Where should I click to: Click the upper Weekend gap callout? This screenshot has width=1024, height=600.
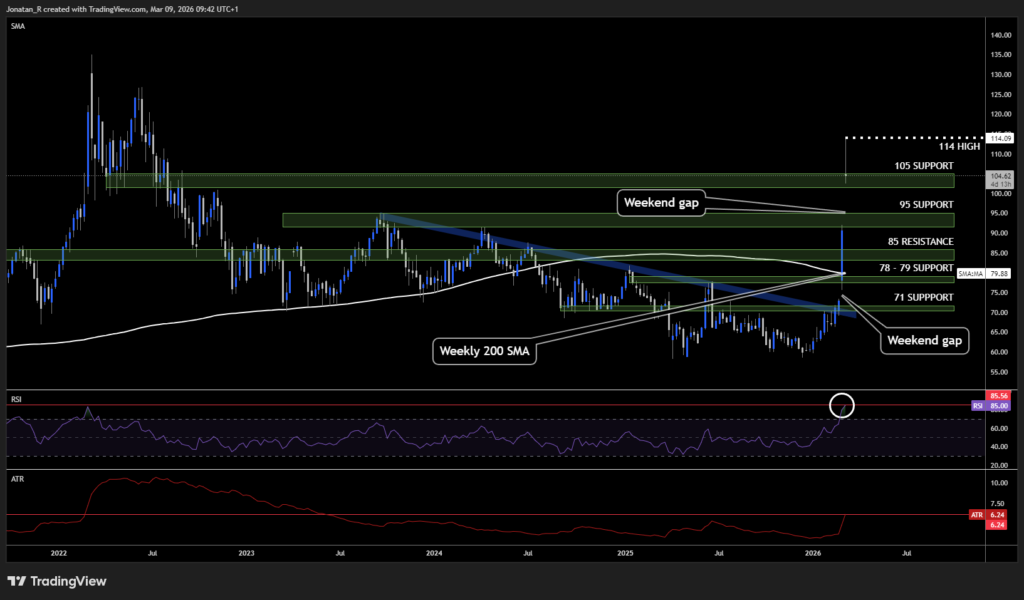(662, 203)
